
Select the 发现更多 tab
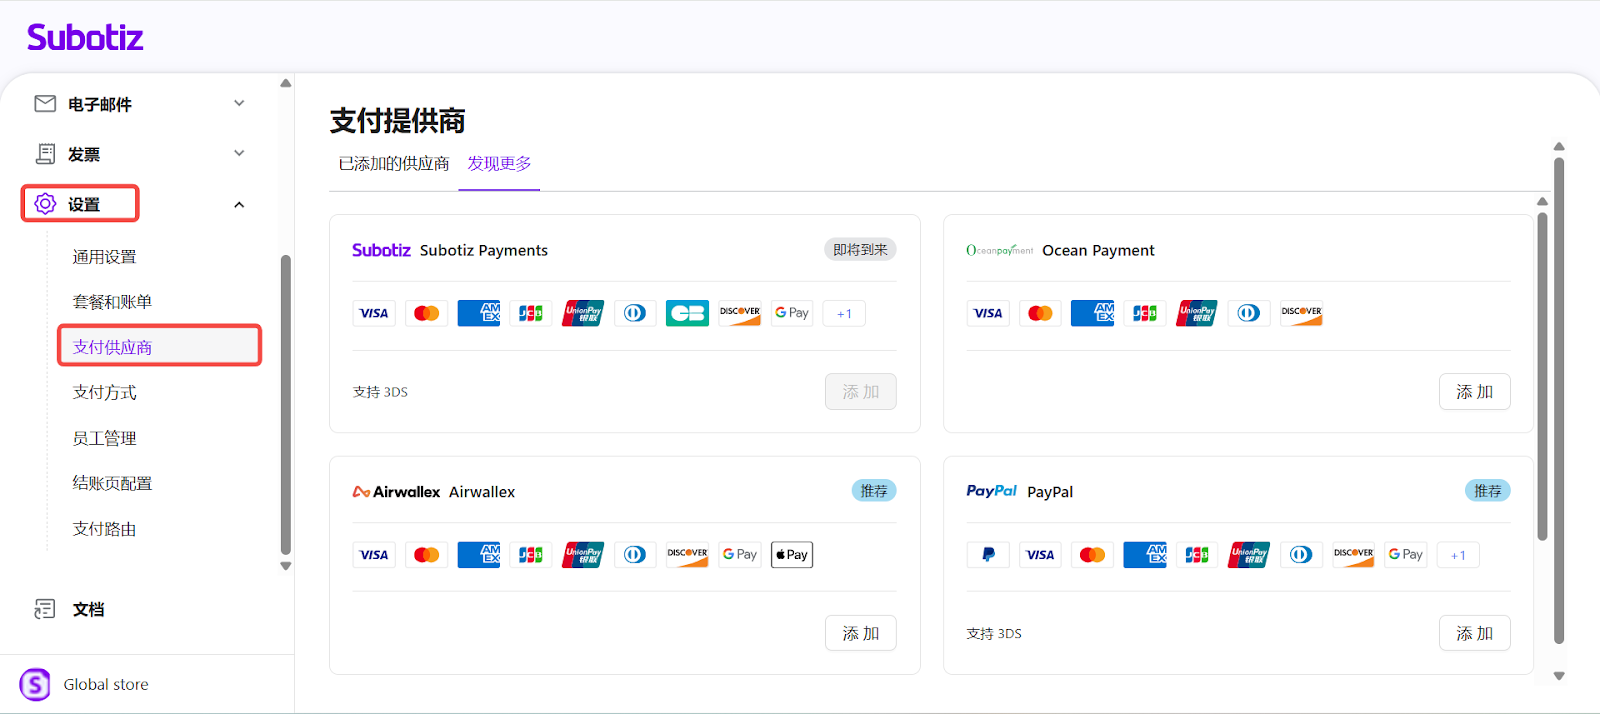[499, 164]
